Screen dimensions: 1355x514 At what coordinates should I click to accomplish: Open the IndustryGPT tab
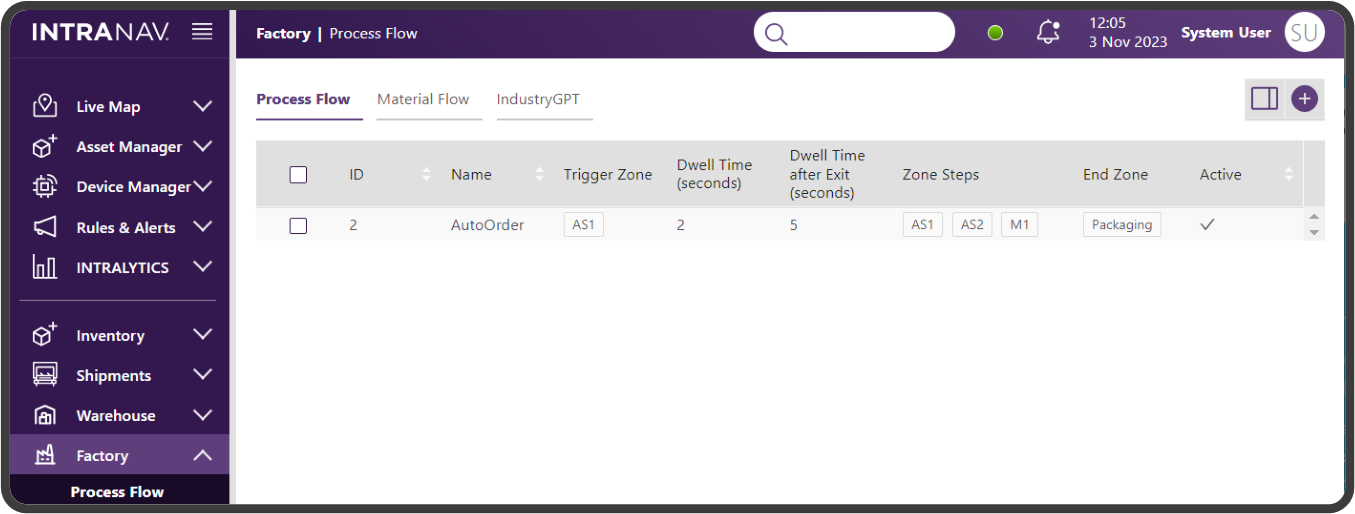(x=538, y=99)
